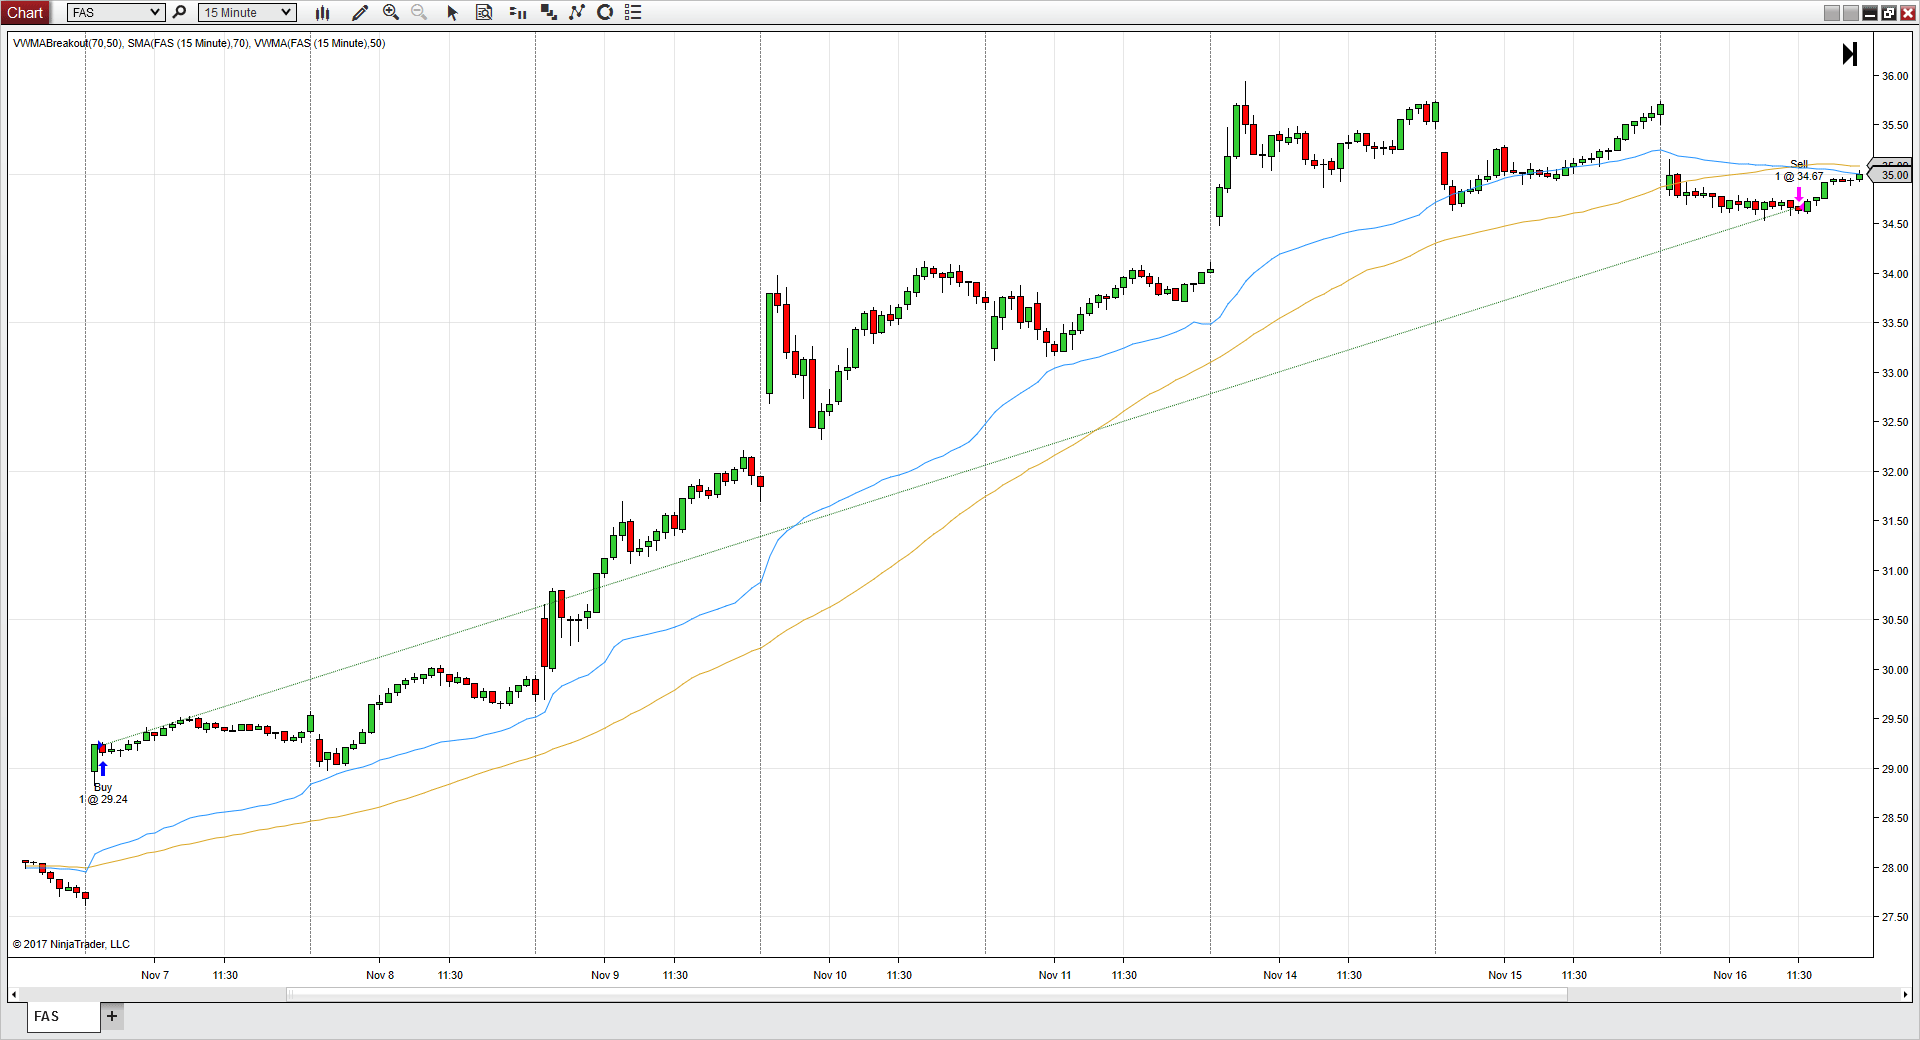
Task: Restore down the chart window
Action: [x=1889, y=13]
